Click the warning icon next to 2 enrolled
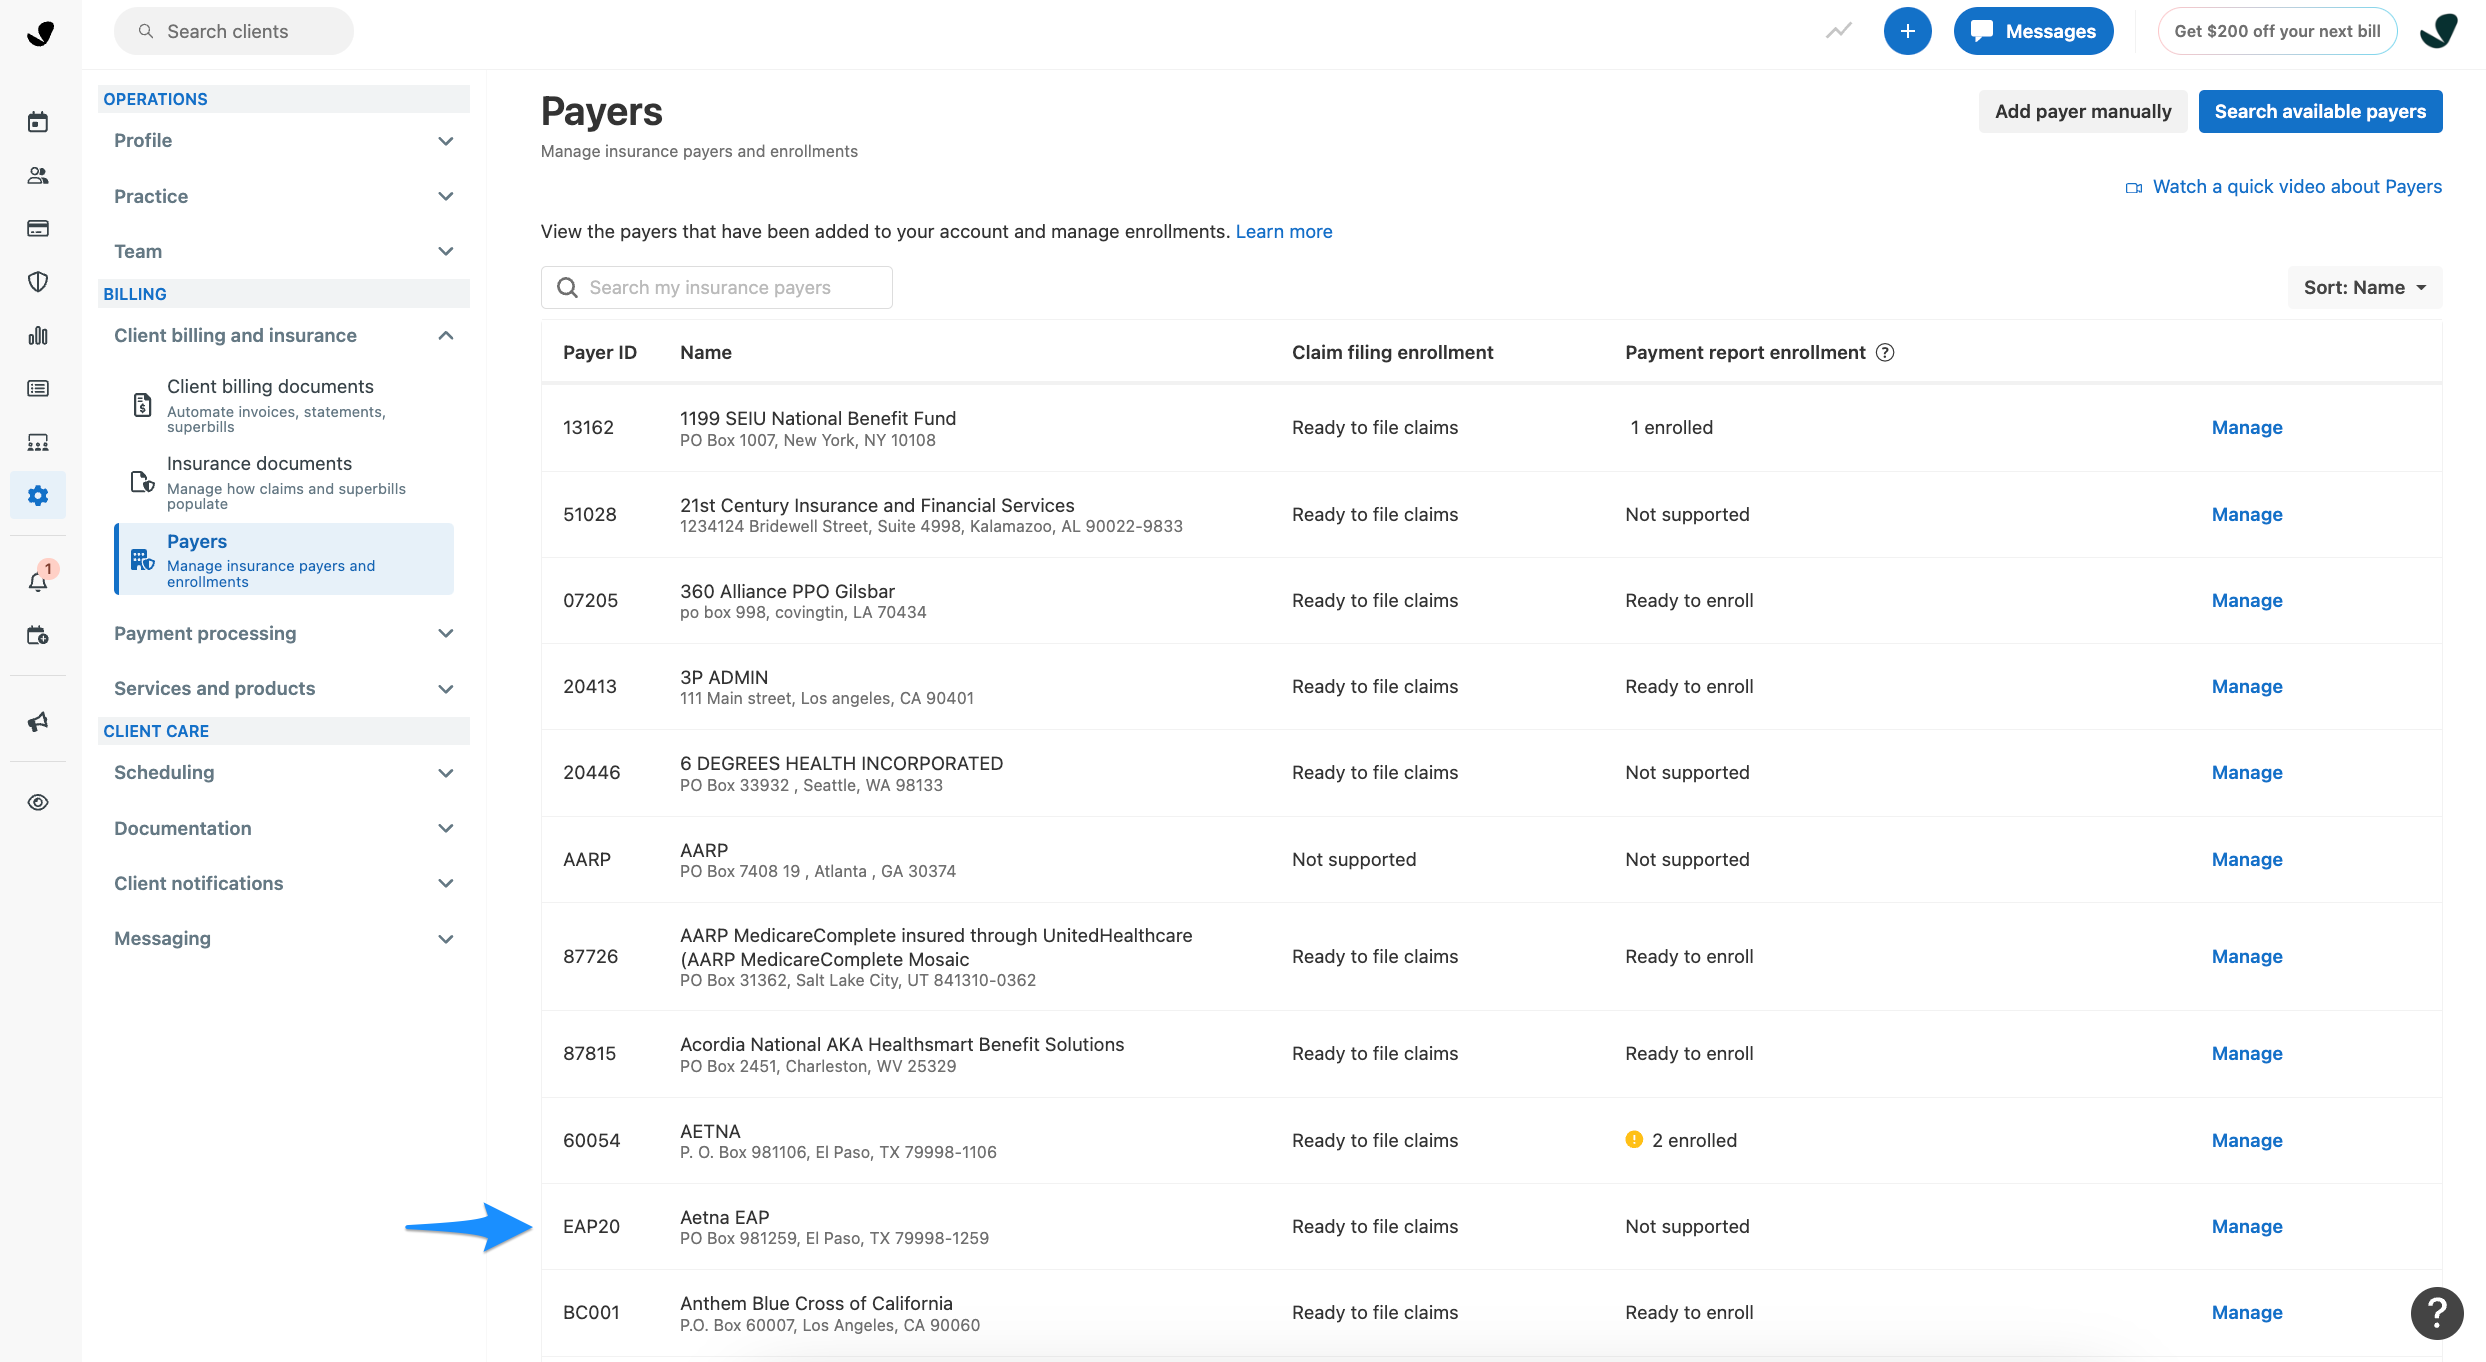2486x1362 pixels. click(x=1634, y=1140)
